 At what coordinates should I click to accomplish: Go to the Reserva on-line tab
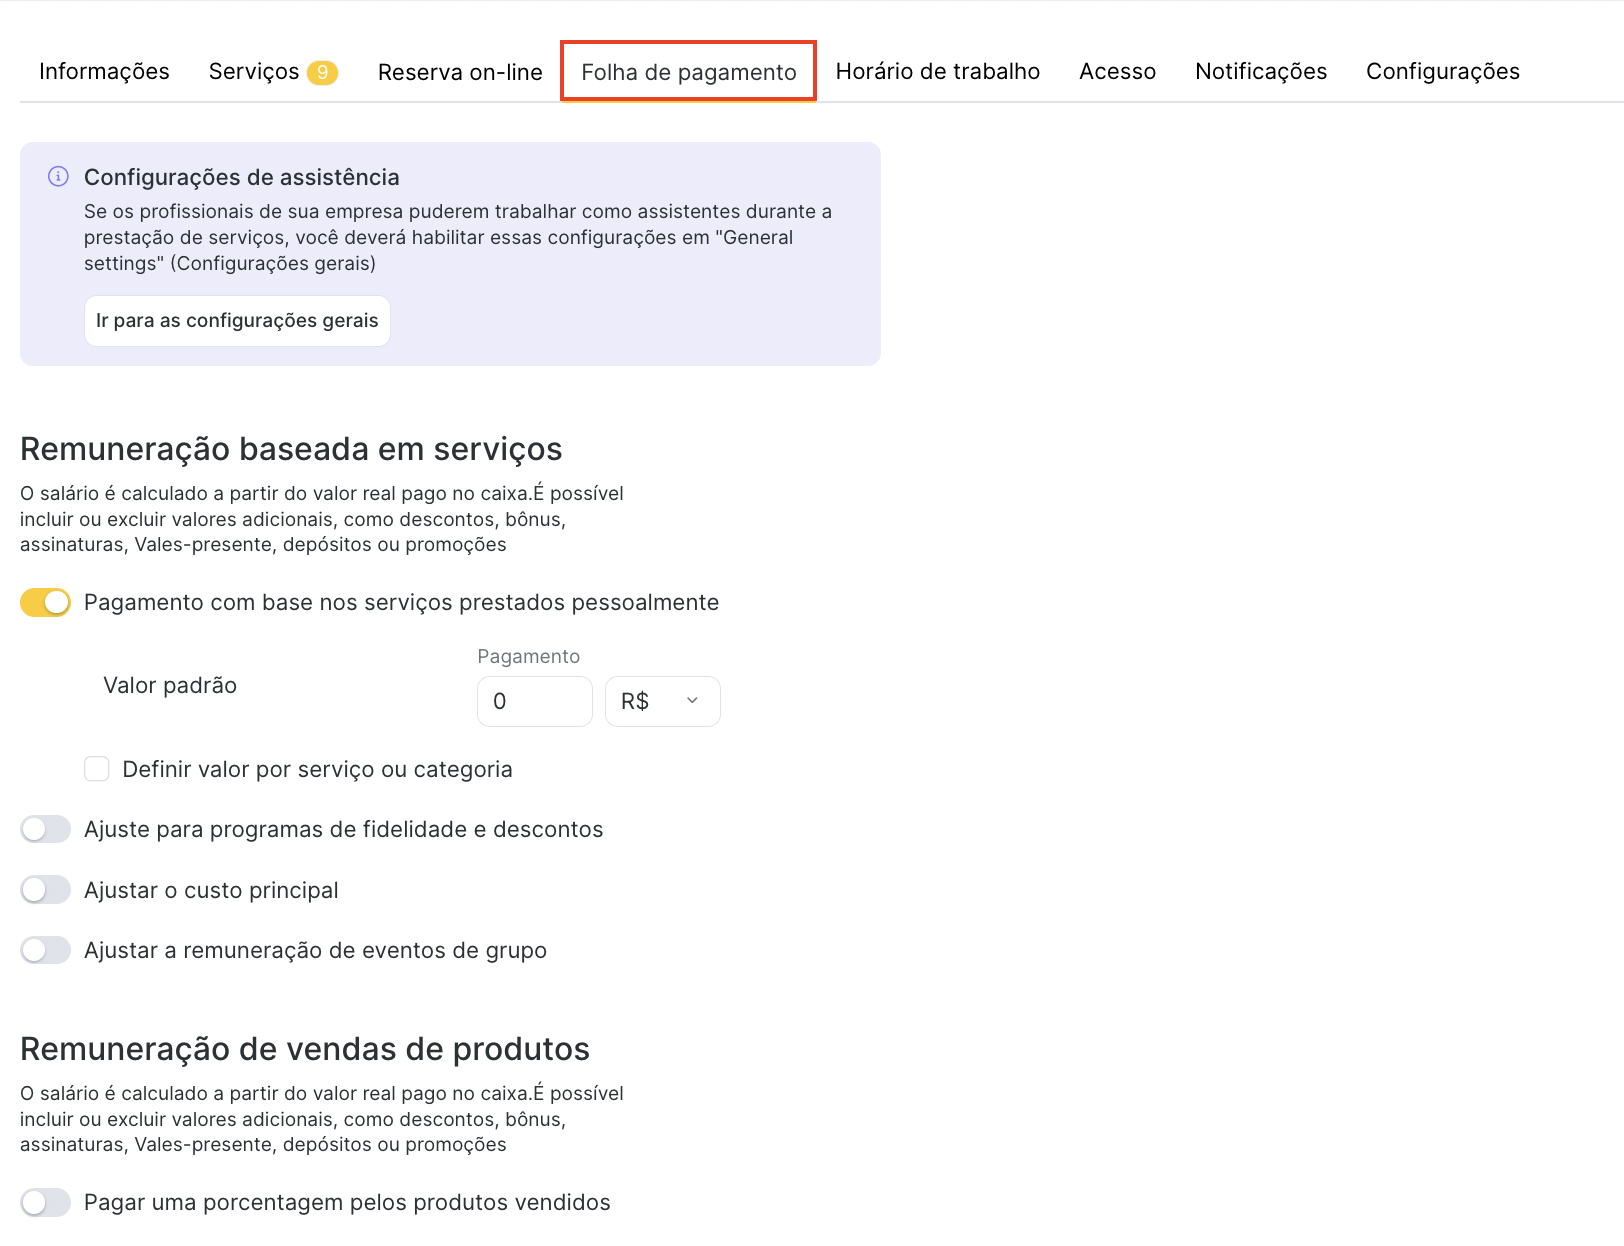click(460, 72)
